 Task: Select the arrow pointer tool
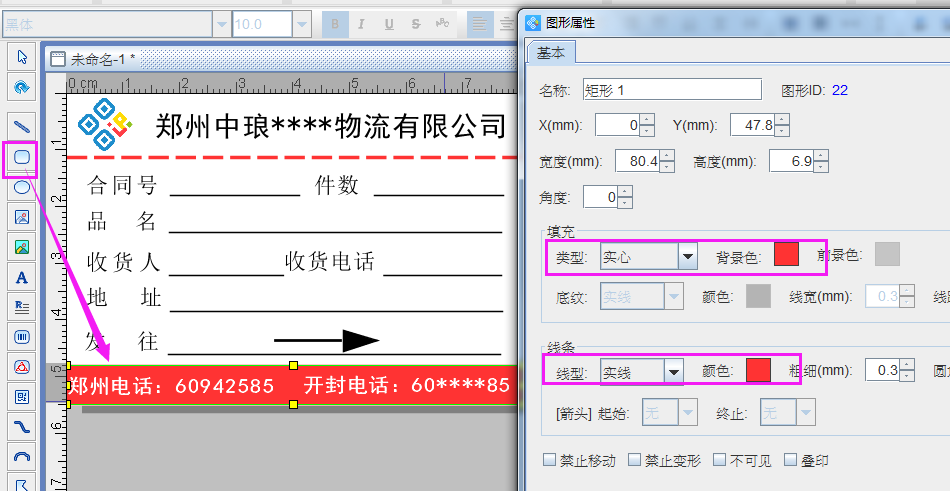tap(21, 56)
